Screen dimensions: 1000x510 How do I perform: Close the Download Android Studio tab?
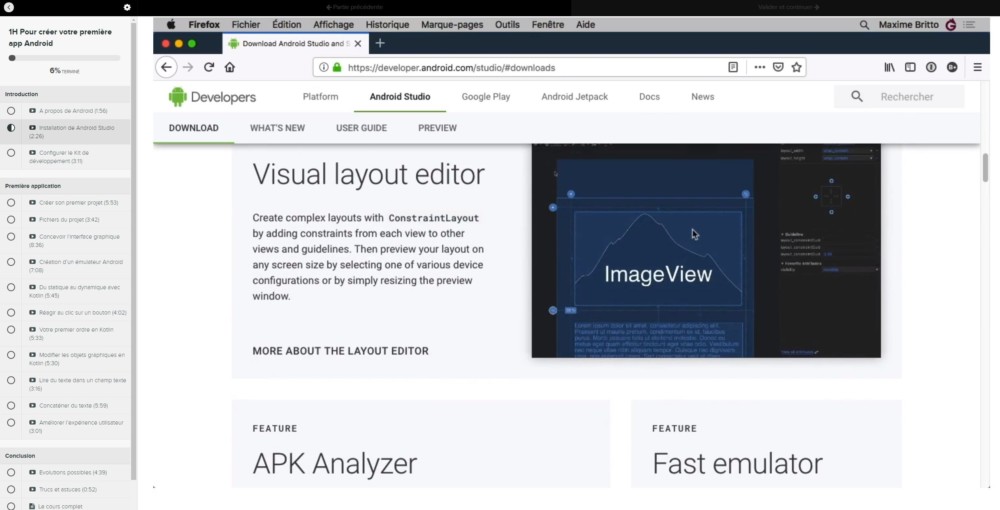[x=358, y=43]
